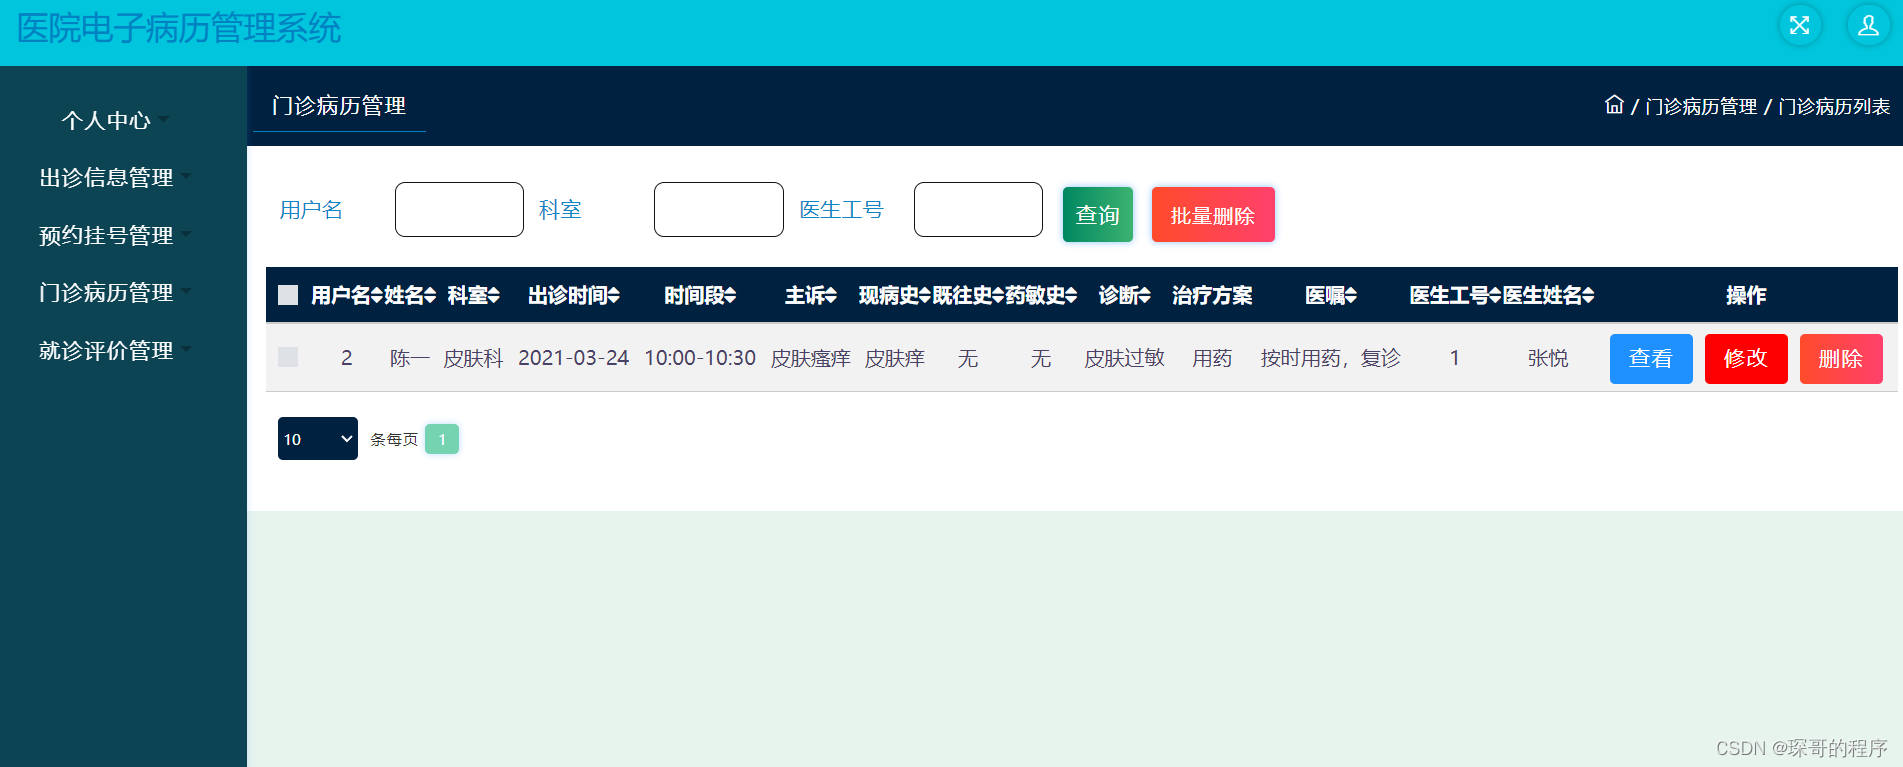
Task: Select the 门诊病历管理 page tab
Action: click(x=339, y=106)
